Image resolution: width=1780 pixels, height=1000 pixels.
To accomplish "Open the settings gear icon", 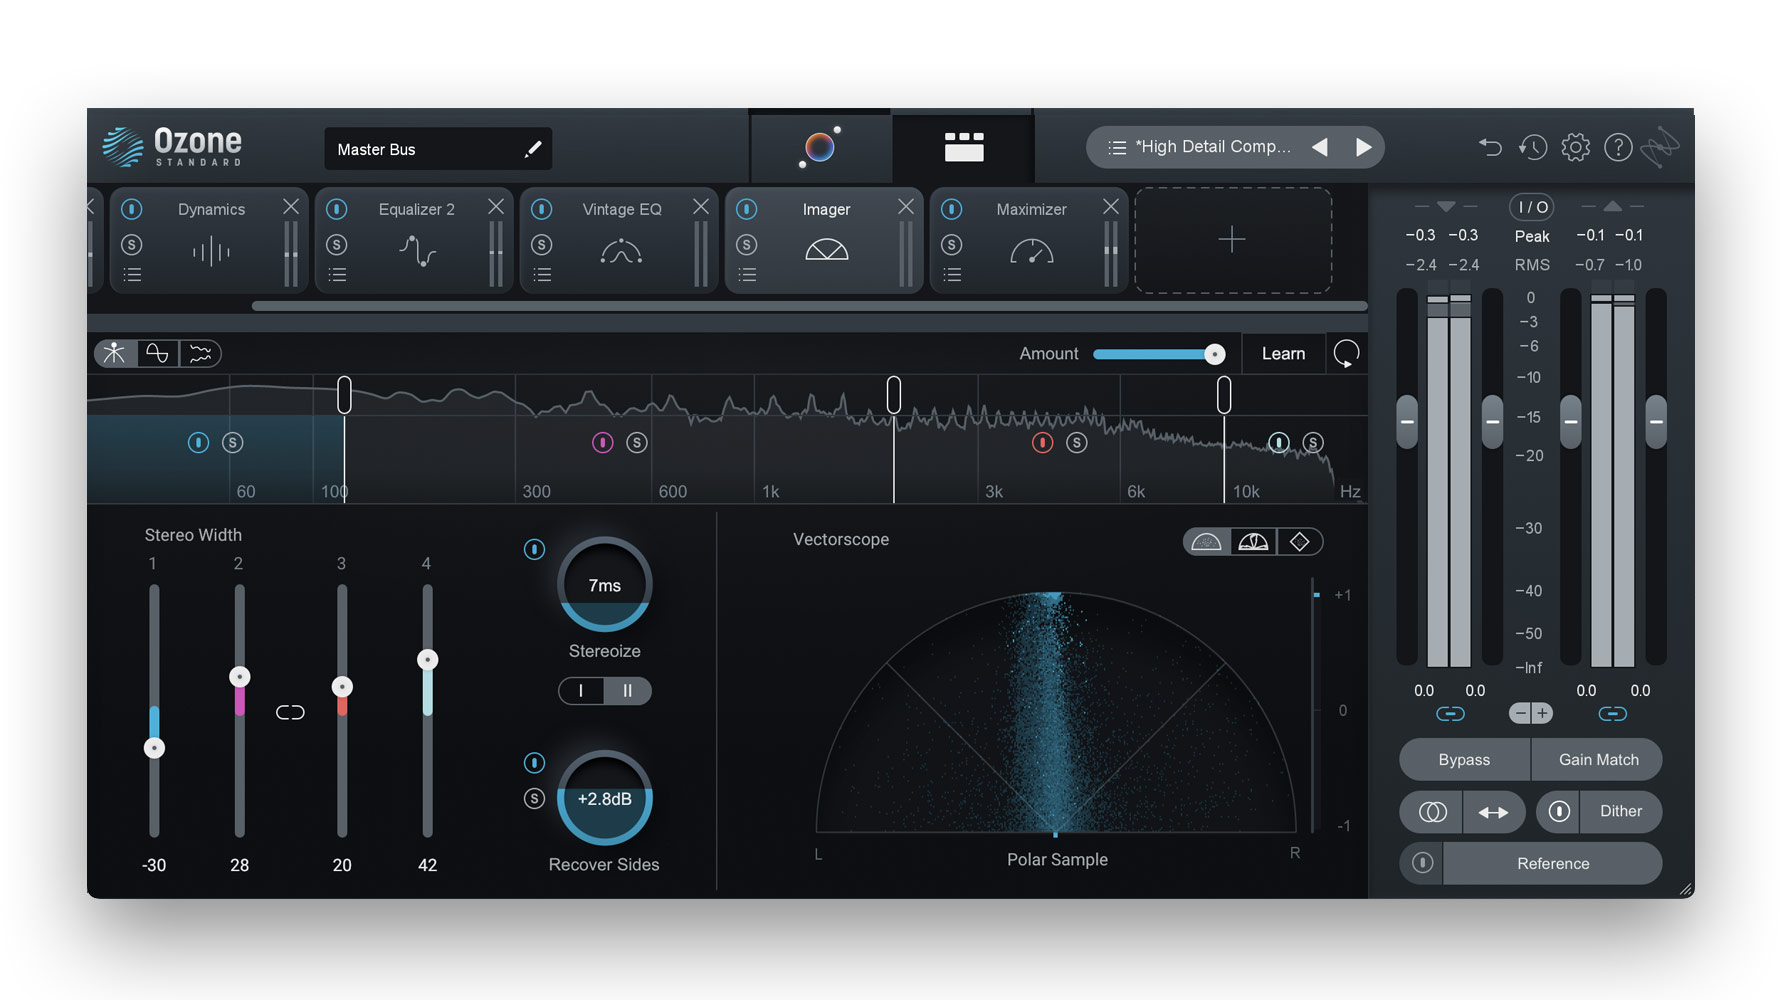I will pyautogui.click(x=1575, y=148).
